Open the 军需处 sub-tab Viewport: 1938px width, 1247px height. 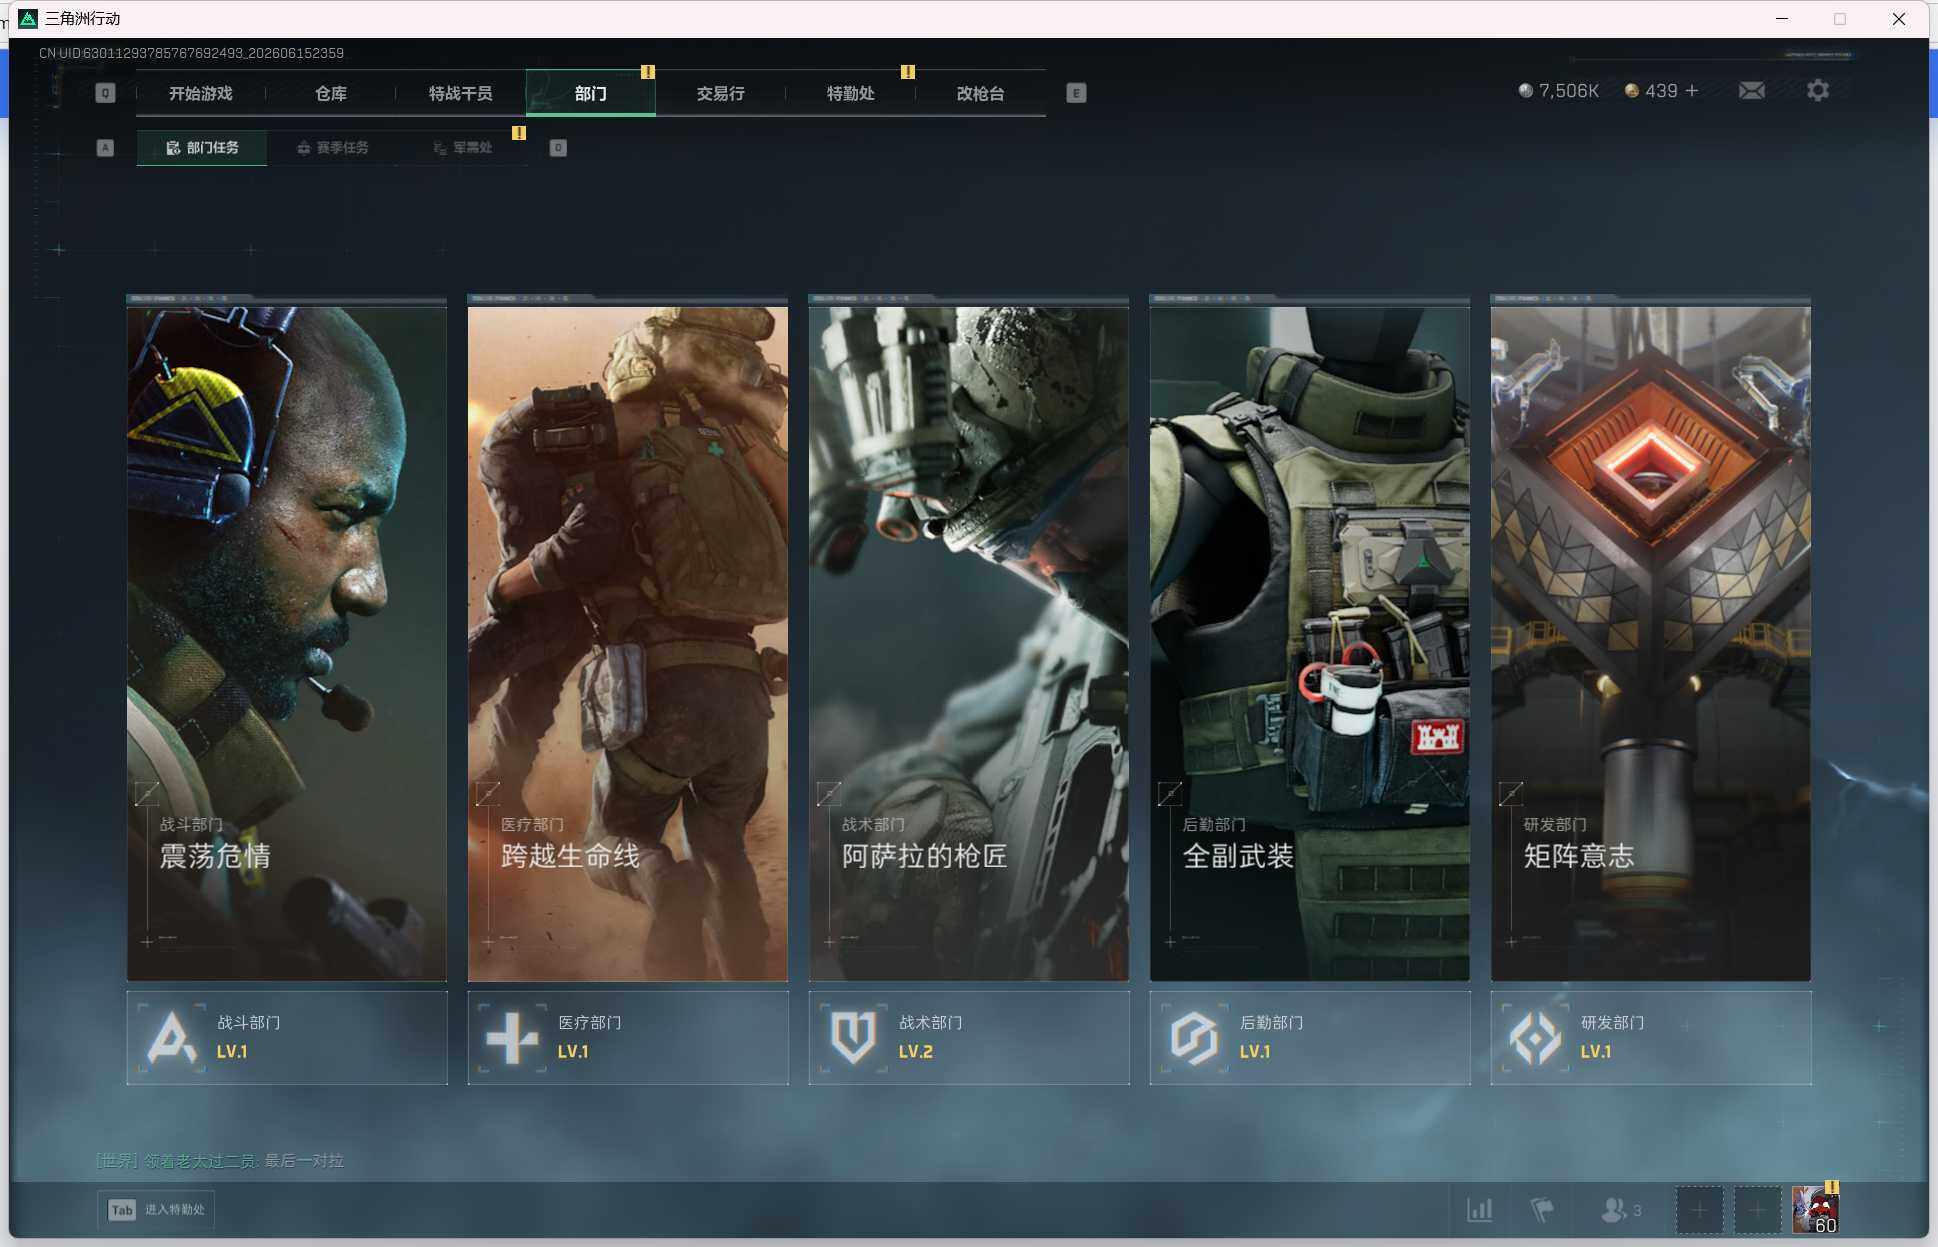pos(462,148)
